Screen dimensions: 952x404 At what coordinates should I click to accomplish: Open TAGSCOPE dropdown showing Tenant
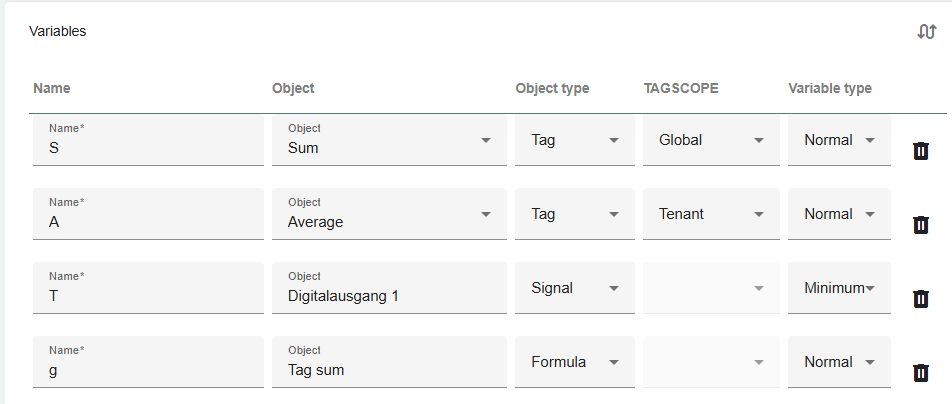711,215
